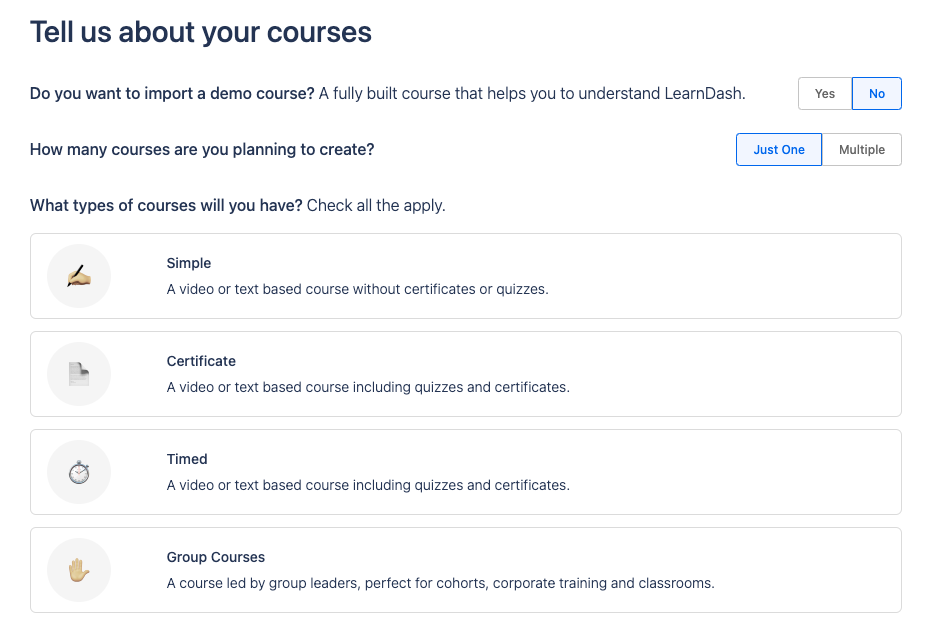Click the Simple course description without certificates
Screen dimensions: 929x640
358,290
